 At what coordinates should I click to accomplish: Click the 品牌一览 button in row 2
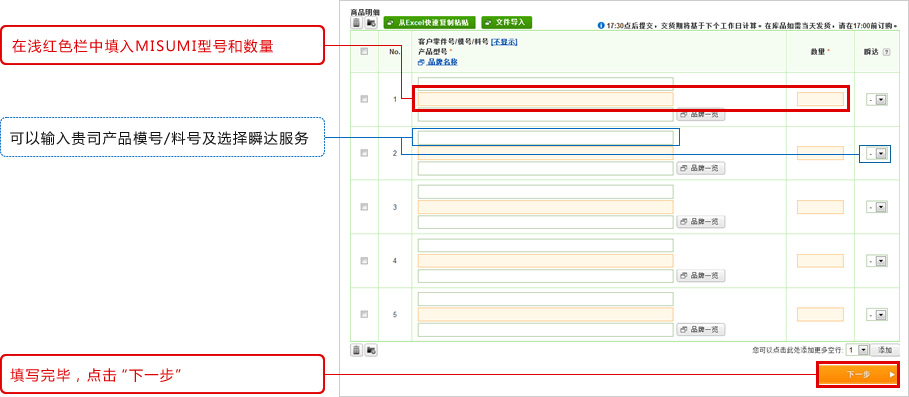tap(701, 168)
